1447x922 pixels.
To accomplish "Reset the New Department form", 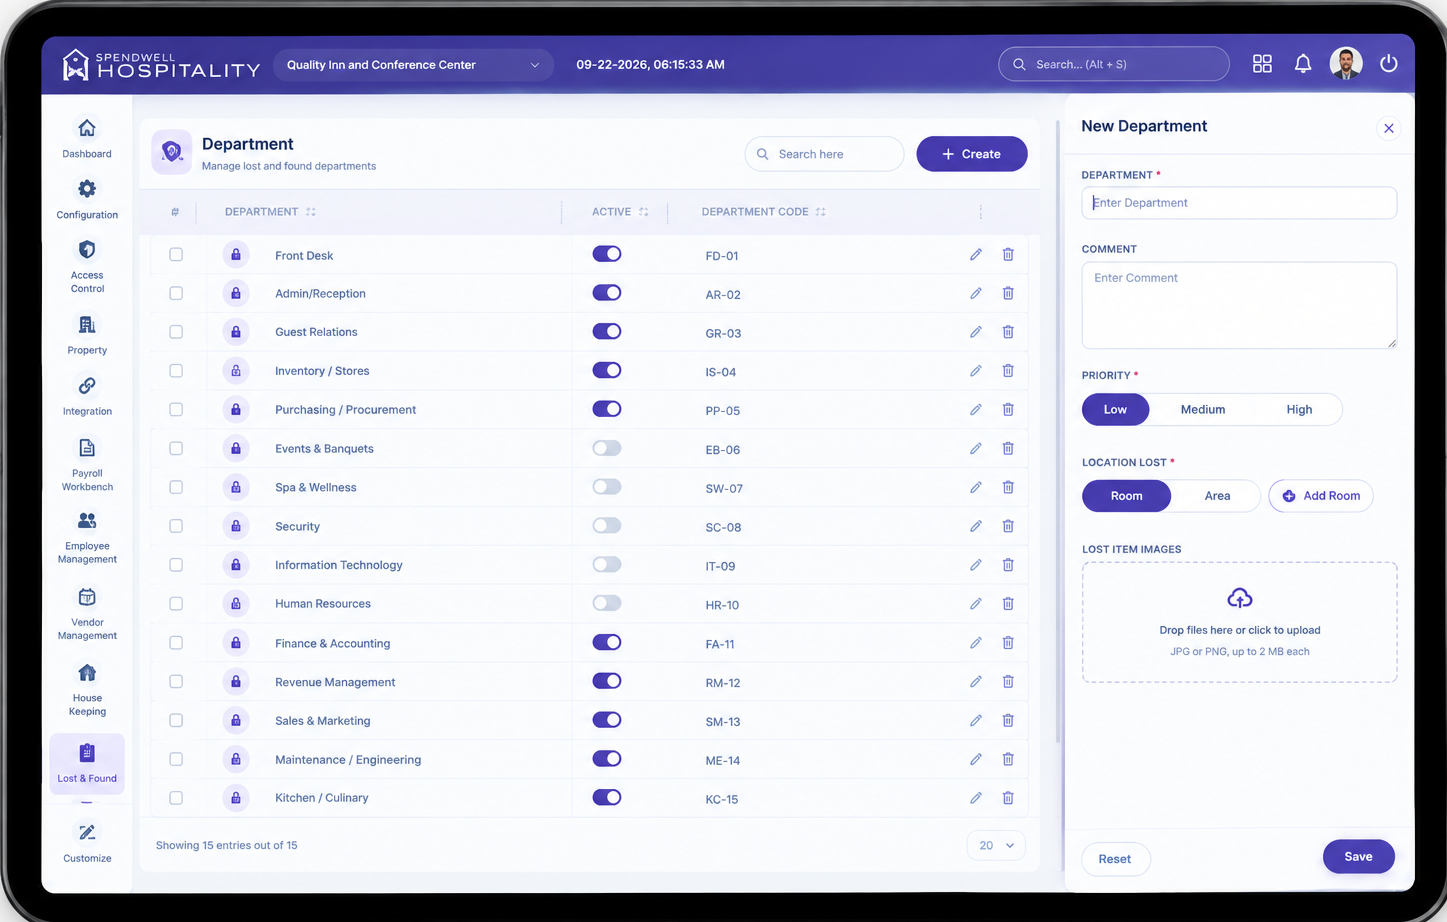I will click(x=1115, y=859).
